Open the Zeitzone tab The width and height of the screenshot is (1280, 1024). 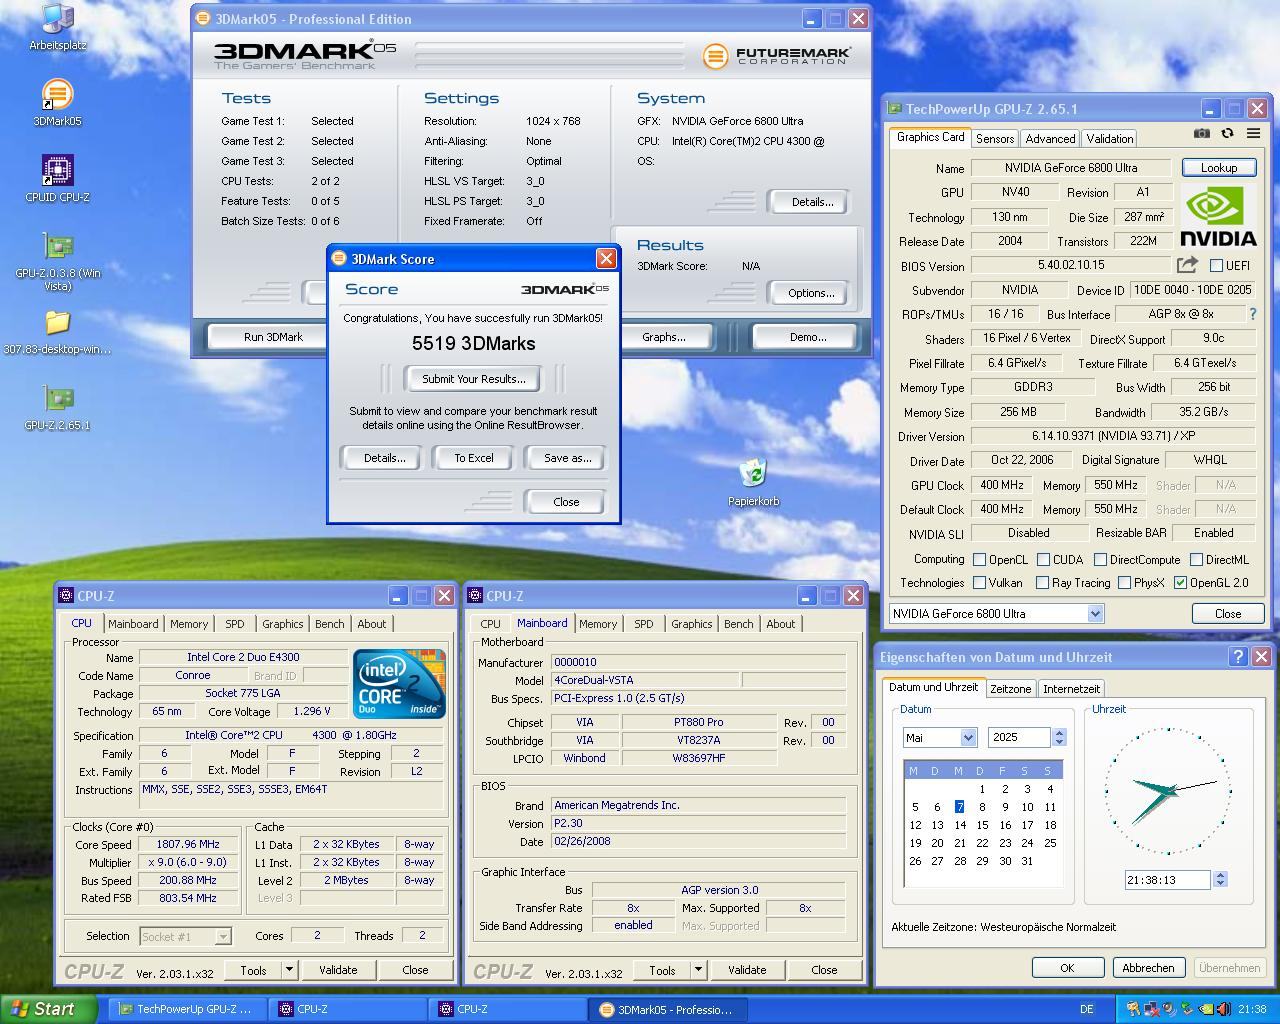pos(1010,689)
